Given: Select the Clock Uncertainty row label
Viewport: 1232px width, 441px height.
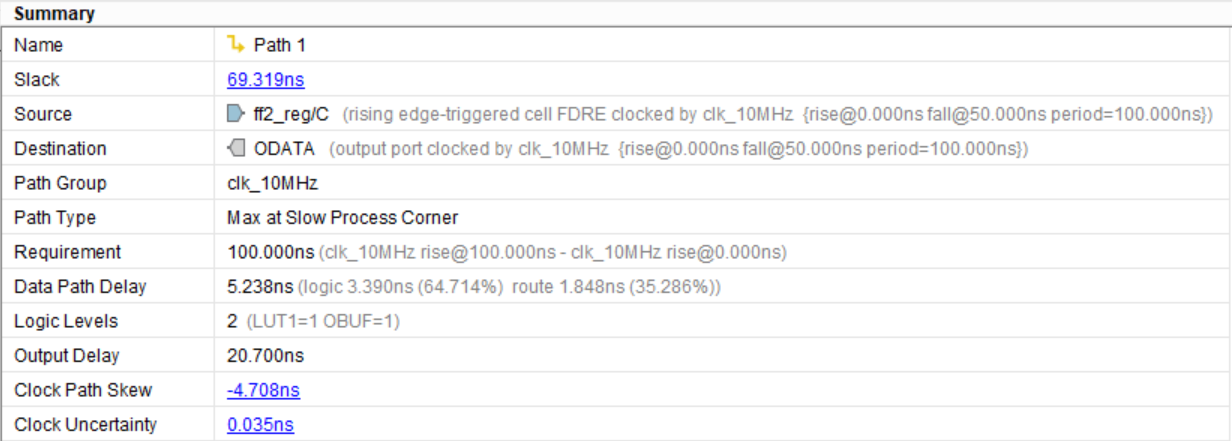Looking at the screenshot, I should (85, 425).
